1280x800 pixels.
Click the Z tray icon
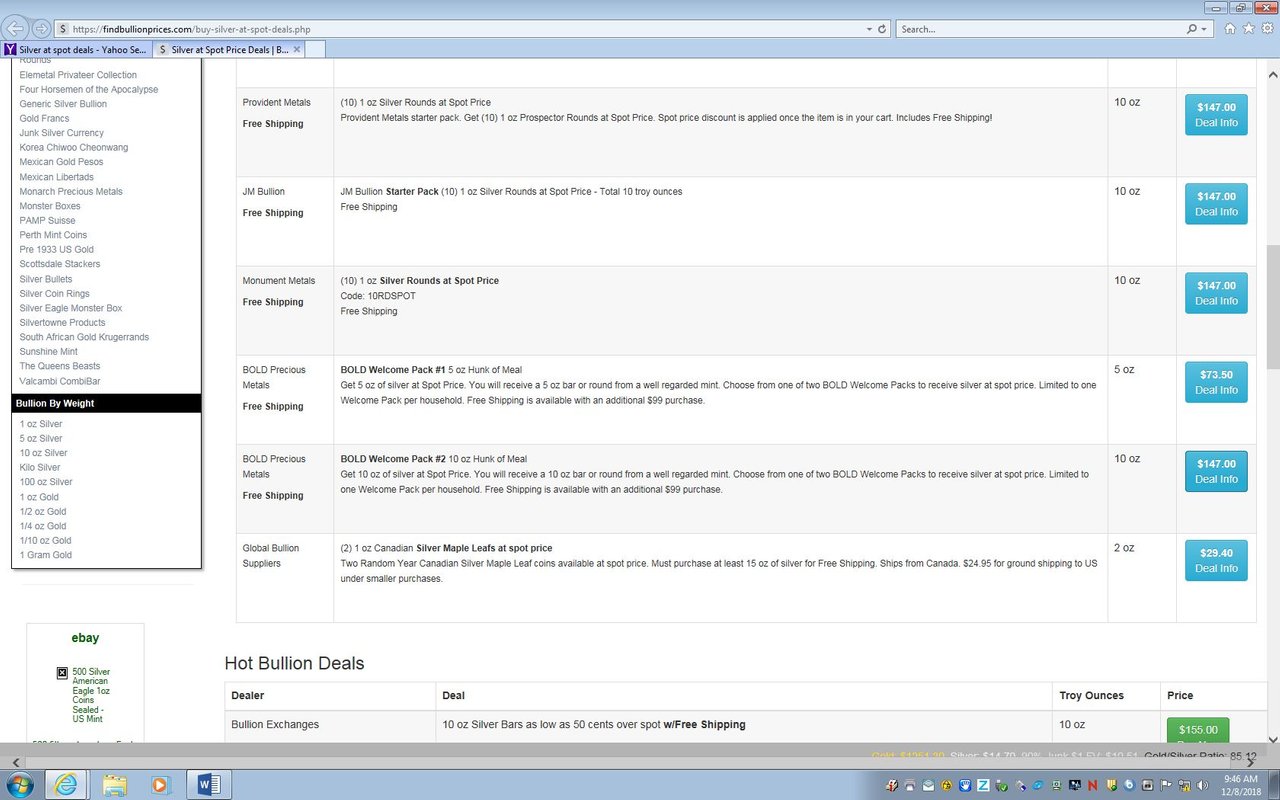pos(983,785)
